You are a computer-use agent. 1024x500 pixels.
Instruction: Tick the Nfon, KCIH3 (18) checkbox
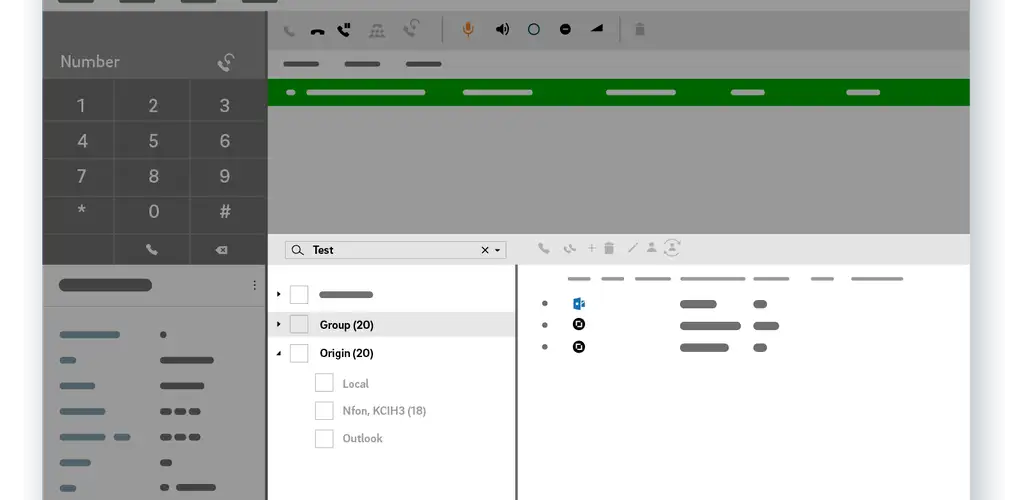324,410
